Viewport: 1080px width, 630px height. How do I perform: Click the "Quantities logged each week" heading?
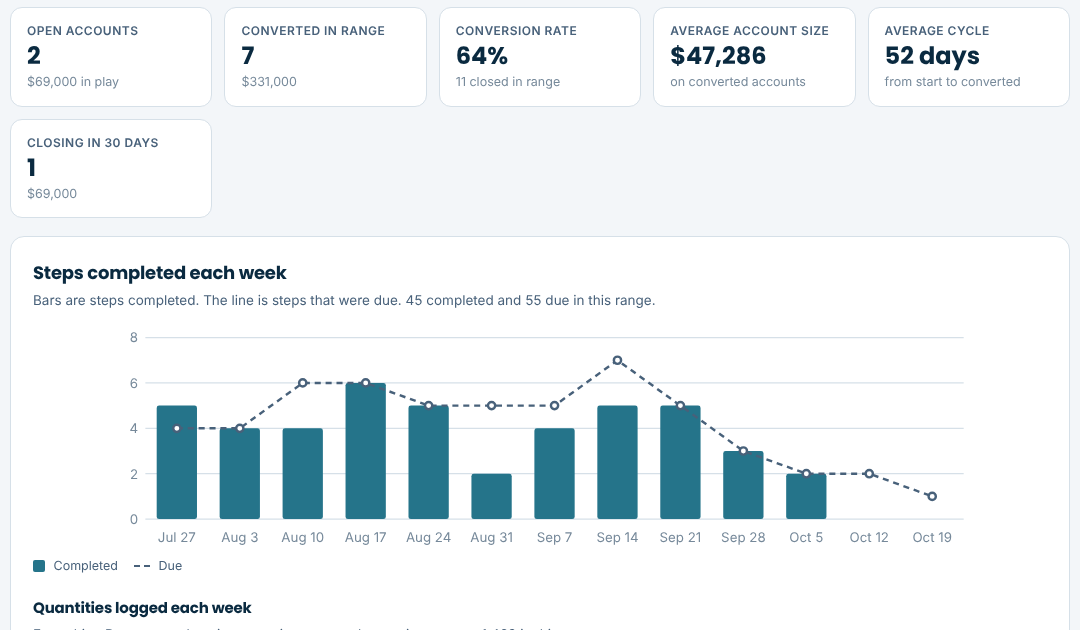pyautogui.click(x=142, y=608)
